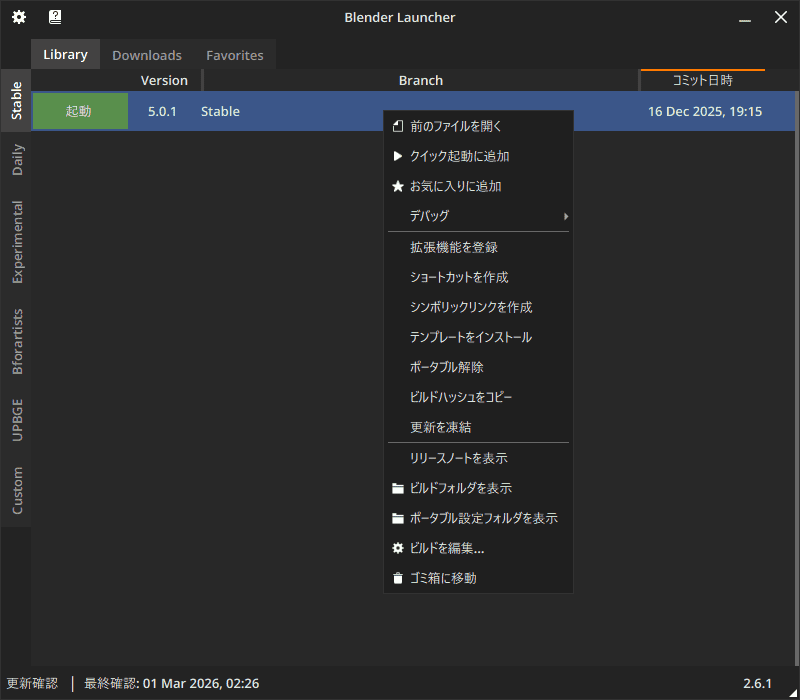Select the Daily side tab

coord(17,160)
